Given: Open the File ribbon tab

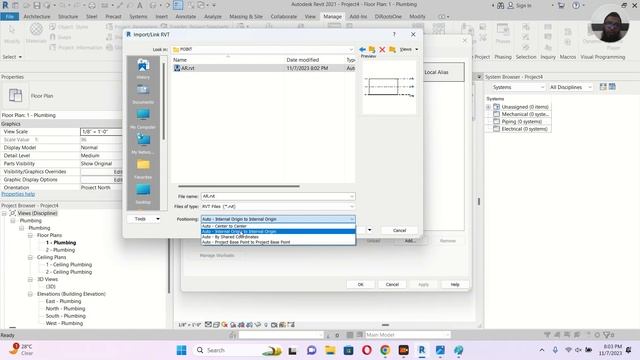Looking at the screenshot, I should (10, 17).
